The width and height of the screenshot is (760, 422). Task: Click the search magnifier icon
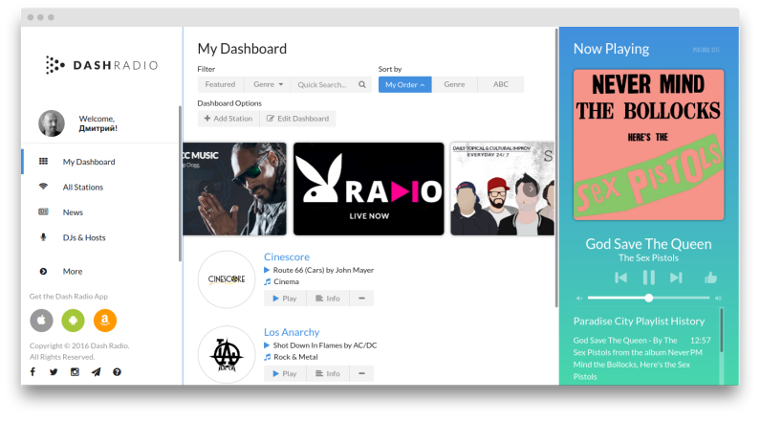tap(362, 84)
